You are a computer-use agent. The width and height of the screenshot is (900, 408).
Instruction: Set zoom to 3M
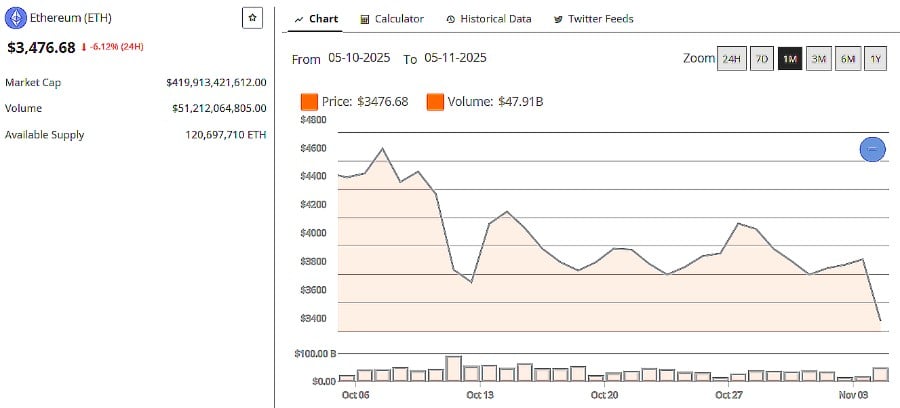coord(819,59)
